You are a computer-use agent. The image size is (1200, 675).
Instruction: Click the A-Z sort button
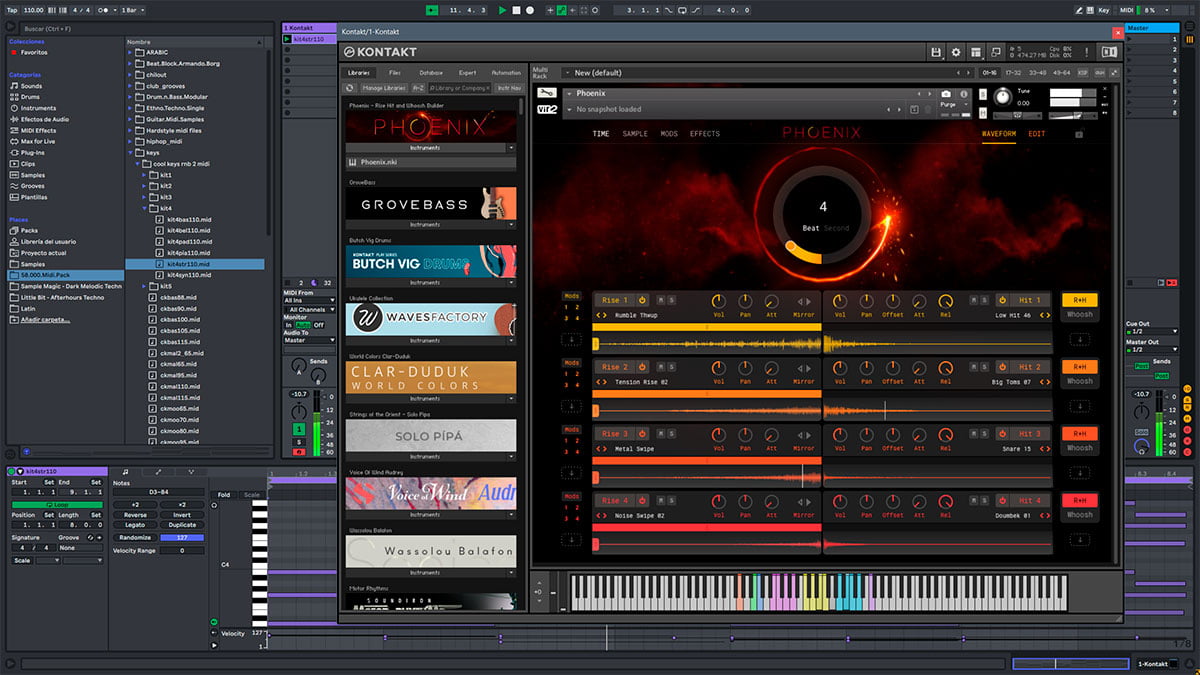(418, 88)
